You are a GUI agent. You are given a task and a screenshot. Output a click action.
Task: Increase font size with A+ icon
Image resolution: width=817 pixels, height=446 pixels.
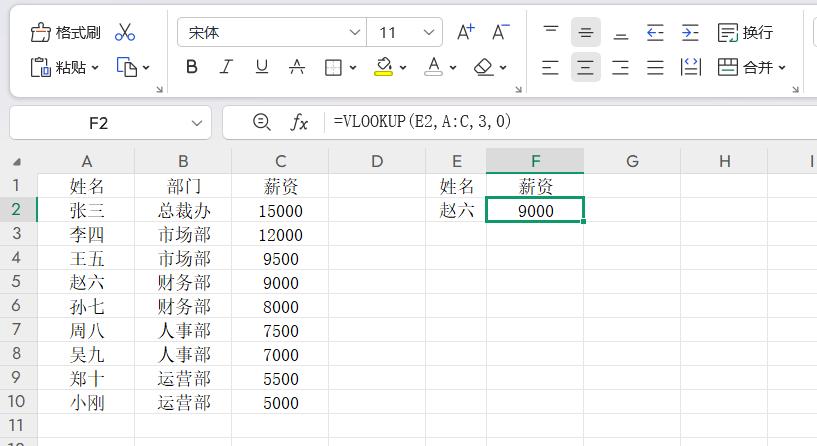click(466, 32)
